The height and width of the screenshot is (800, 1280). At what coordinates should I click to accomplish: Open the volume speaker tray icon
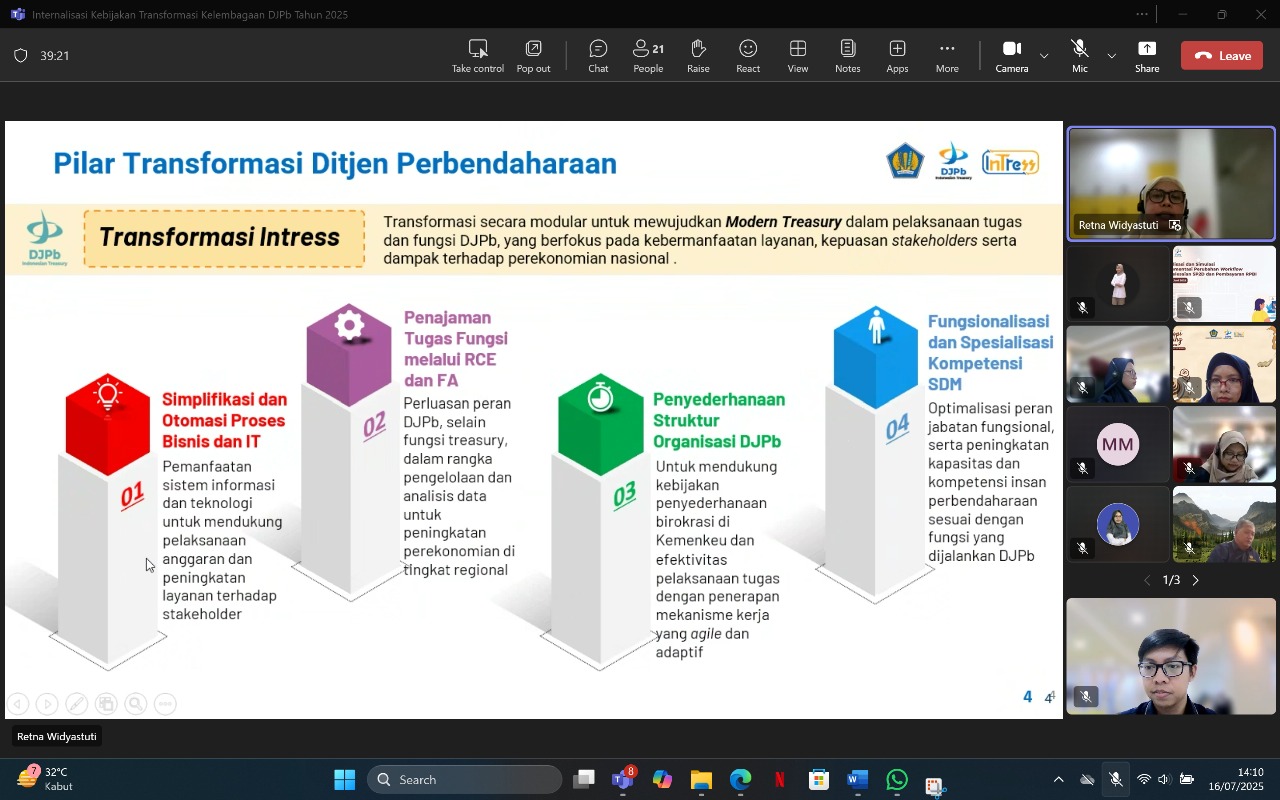[1165, 779]
